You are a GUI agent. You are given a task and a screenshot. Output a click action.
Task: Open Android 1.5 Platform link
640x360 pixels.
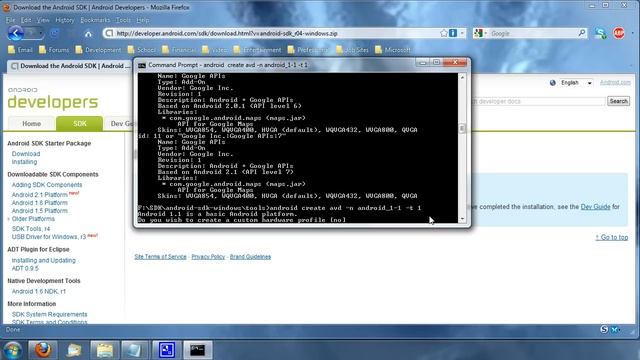pyautogui.click(x=39, y=211)
